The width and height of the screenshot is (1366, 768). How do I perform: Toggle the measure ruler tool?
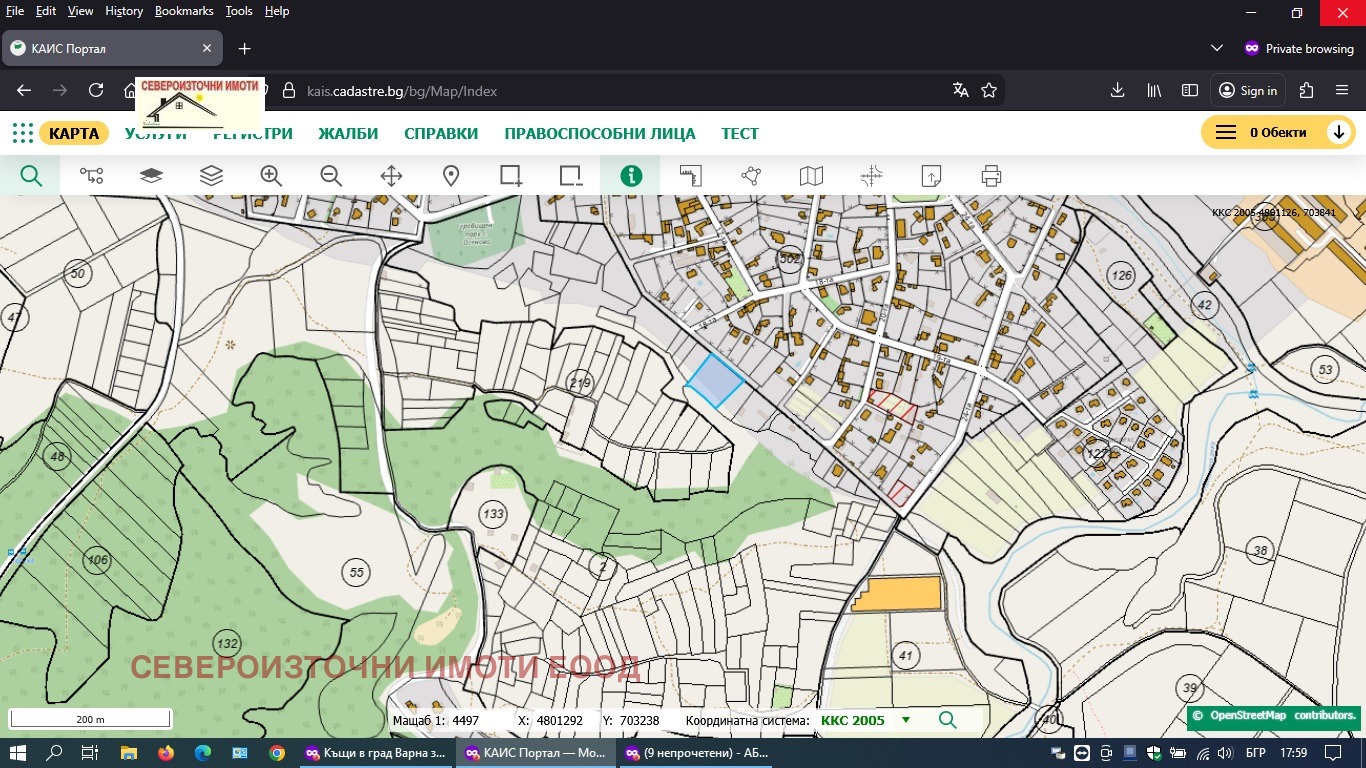point(691,176)
